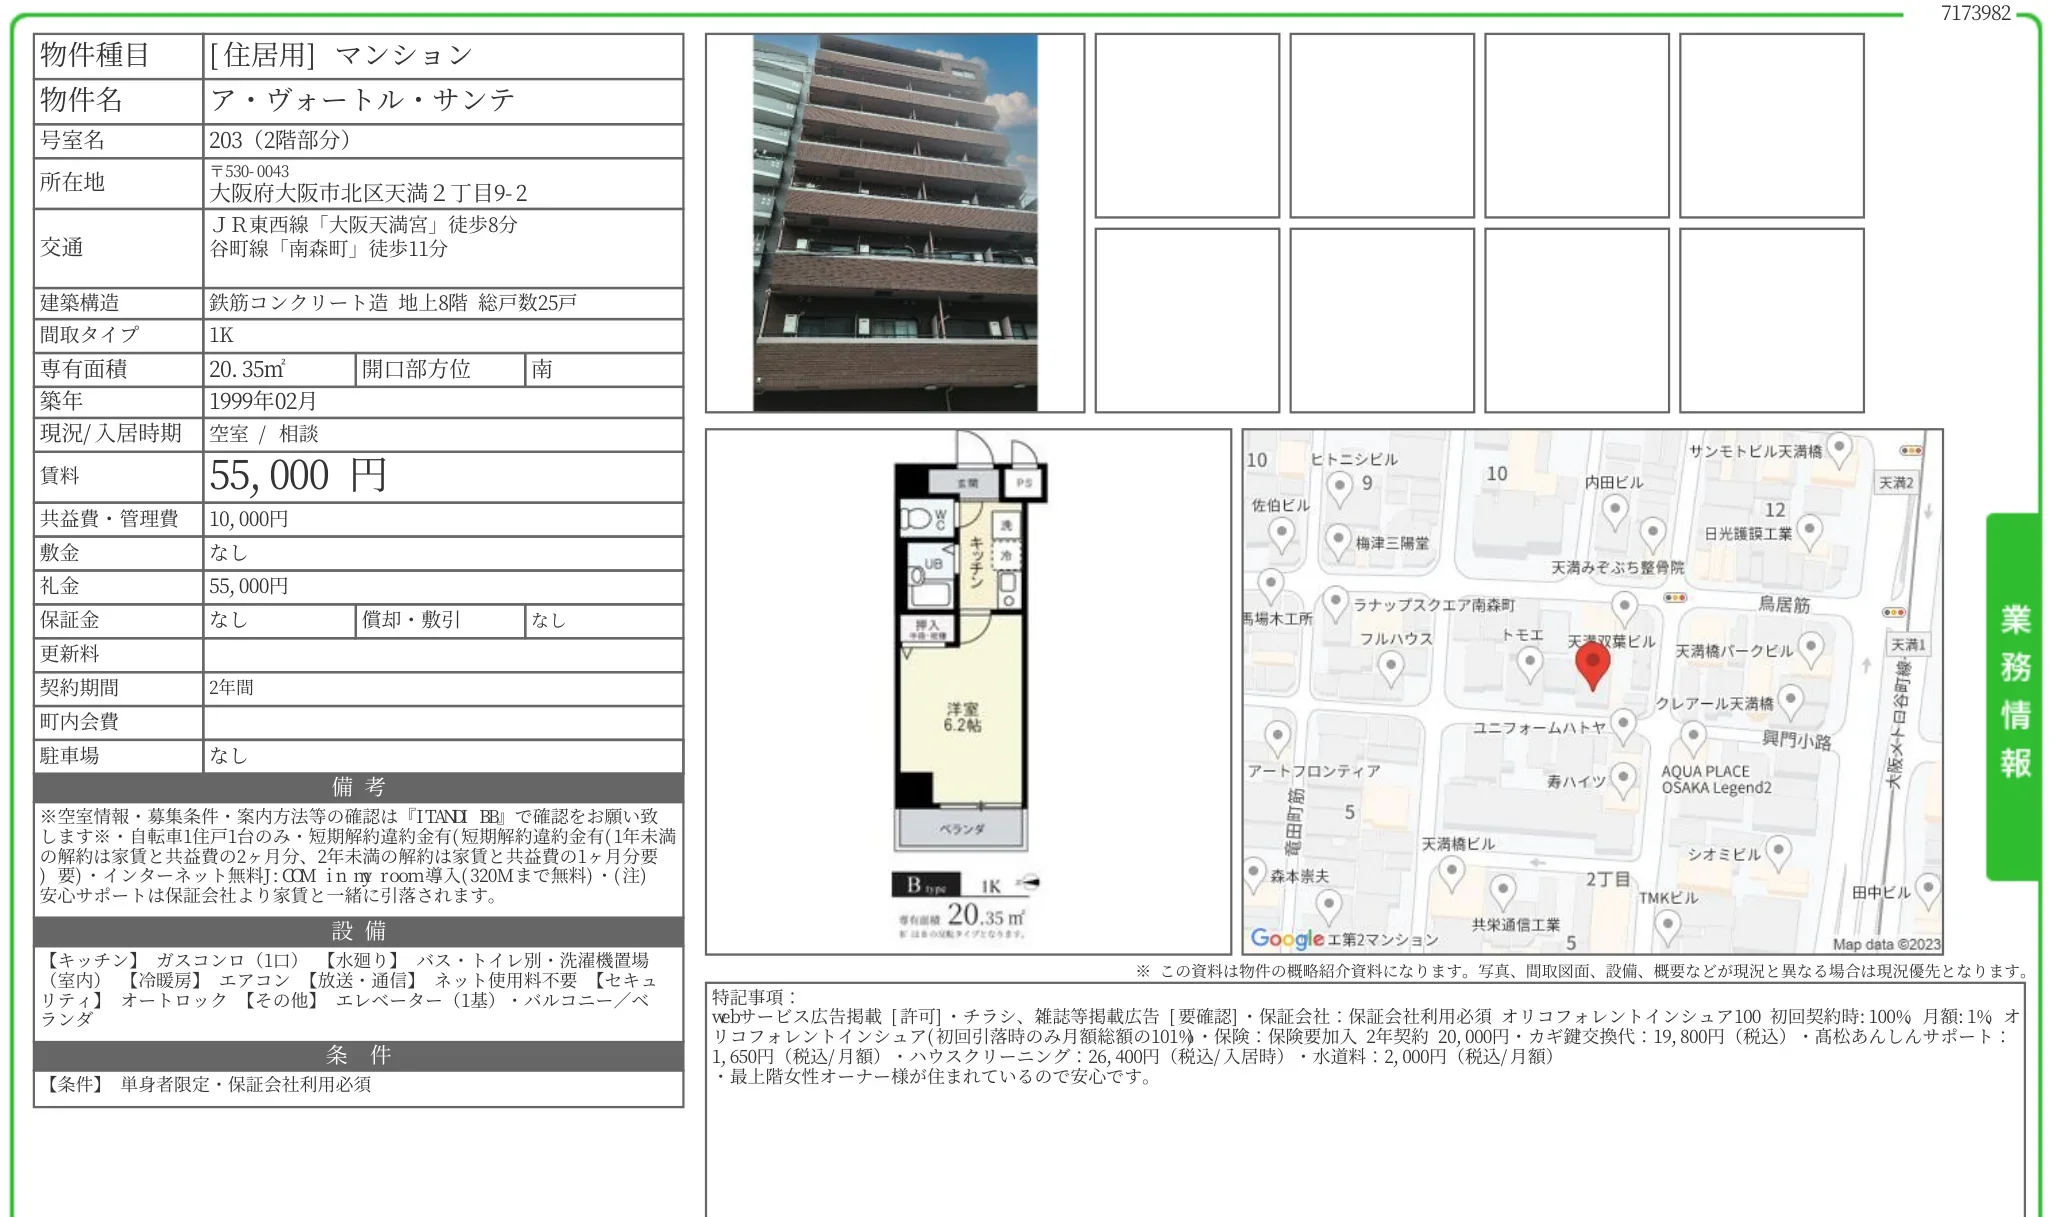This screenshot has height=1217, width=2056.
Task: Click the map pin next to 寿ハイツ
Action: 1623,778
